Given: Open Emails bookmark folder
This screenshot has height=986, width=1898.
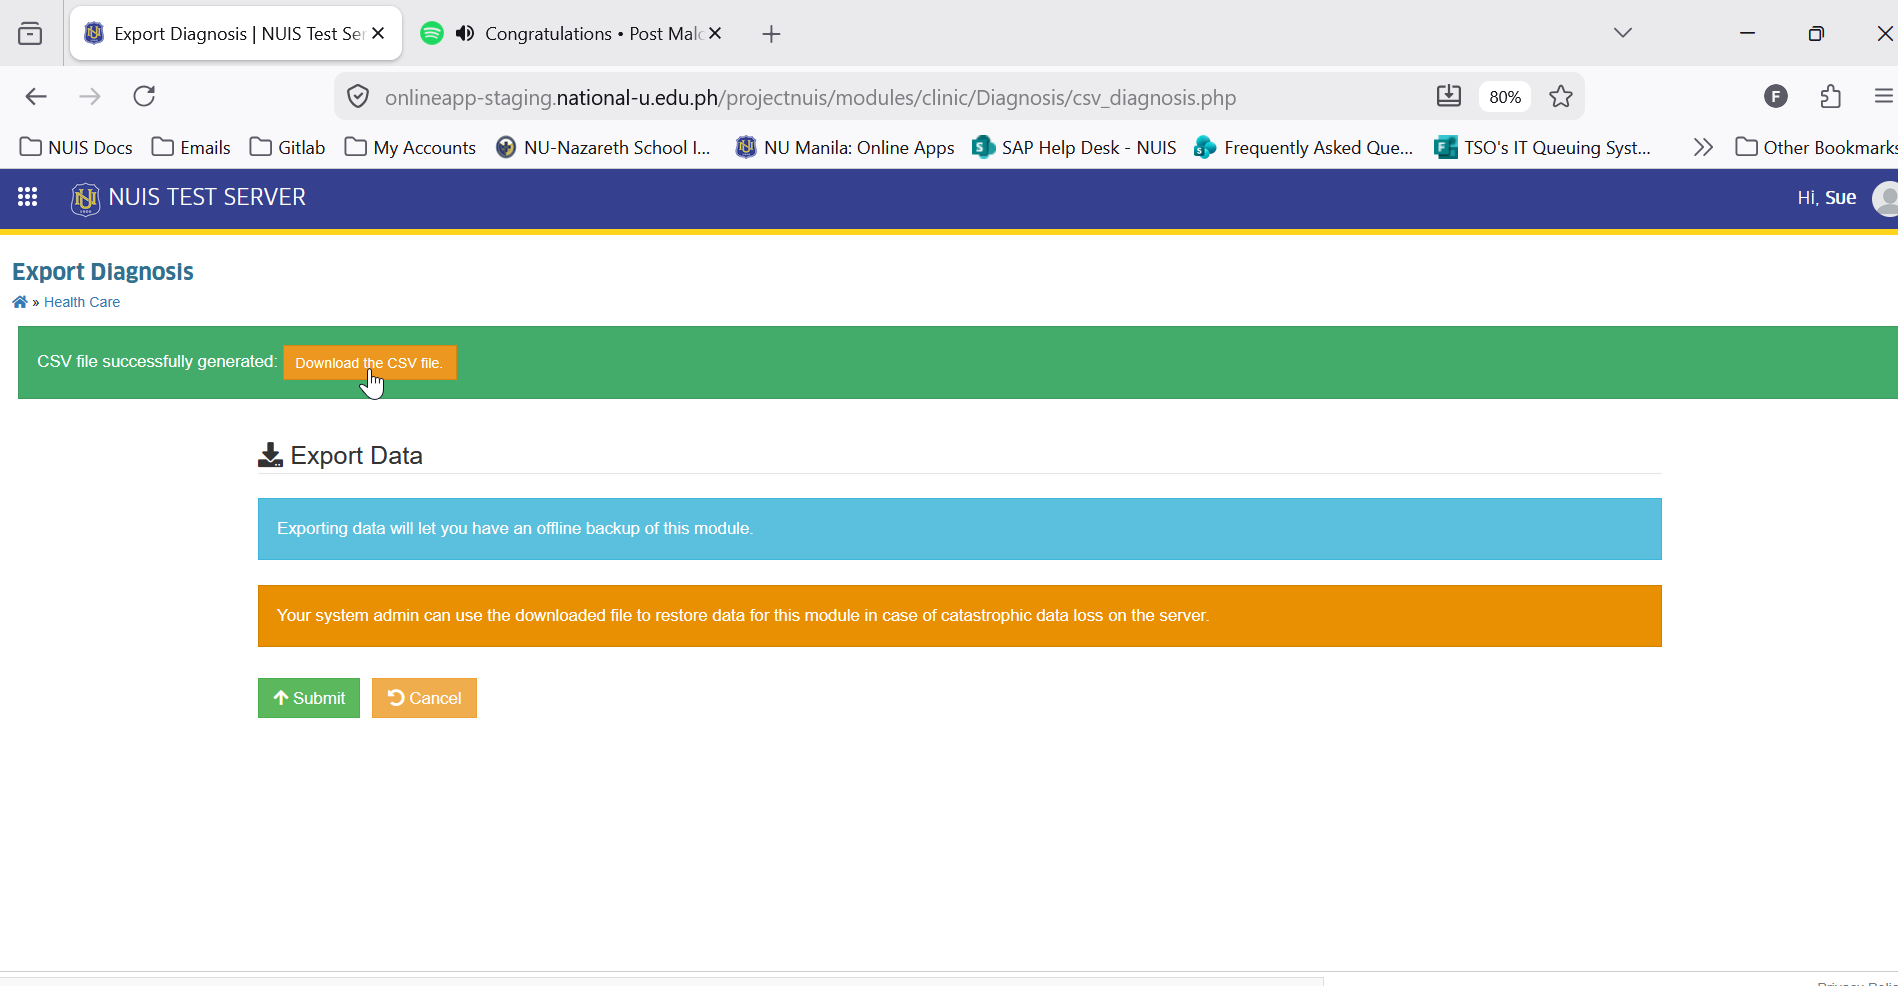Looking at the screenshot, I should [191, 147].
